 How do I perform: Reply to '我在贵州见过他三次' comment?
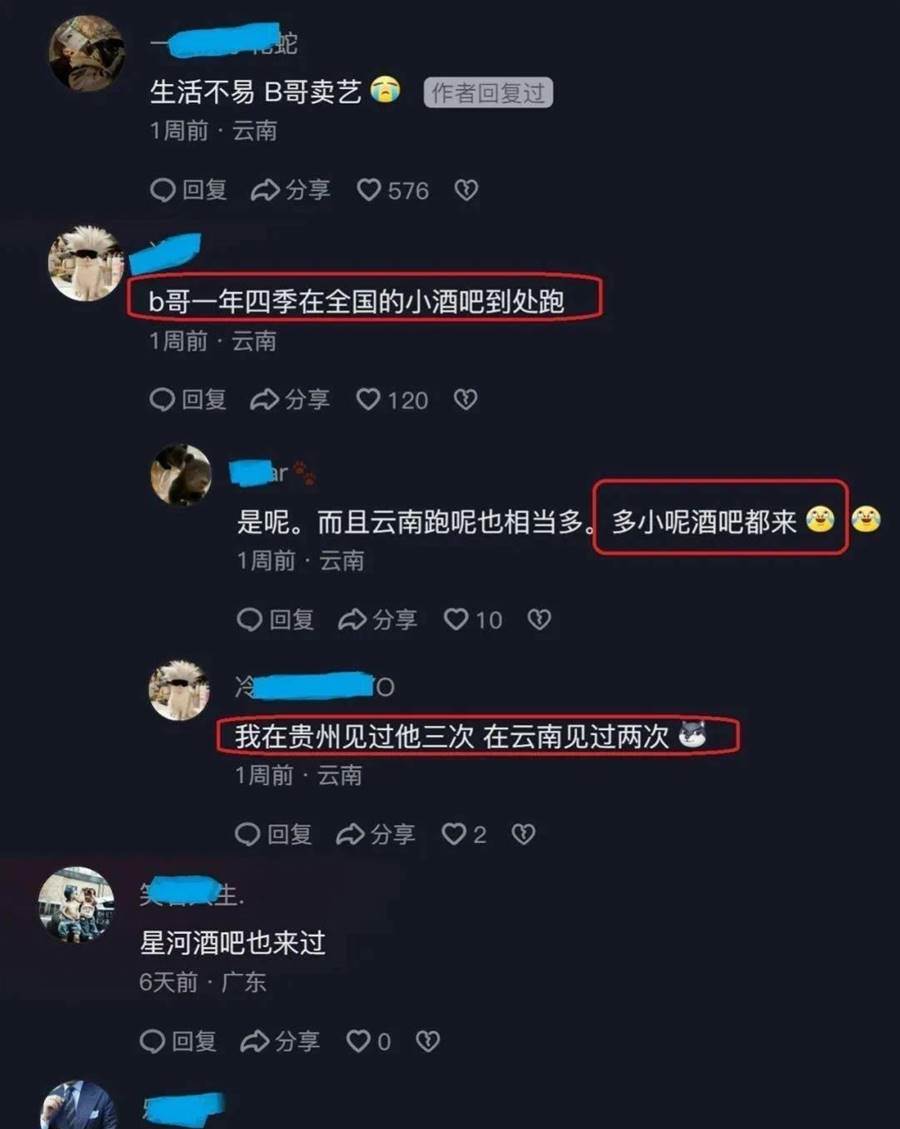coord(273,834)
